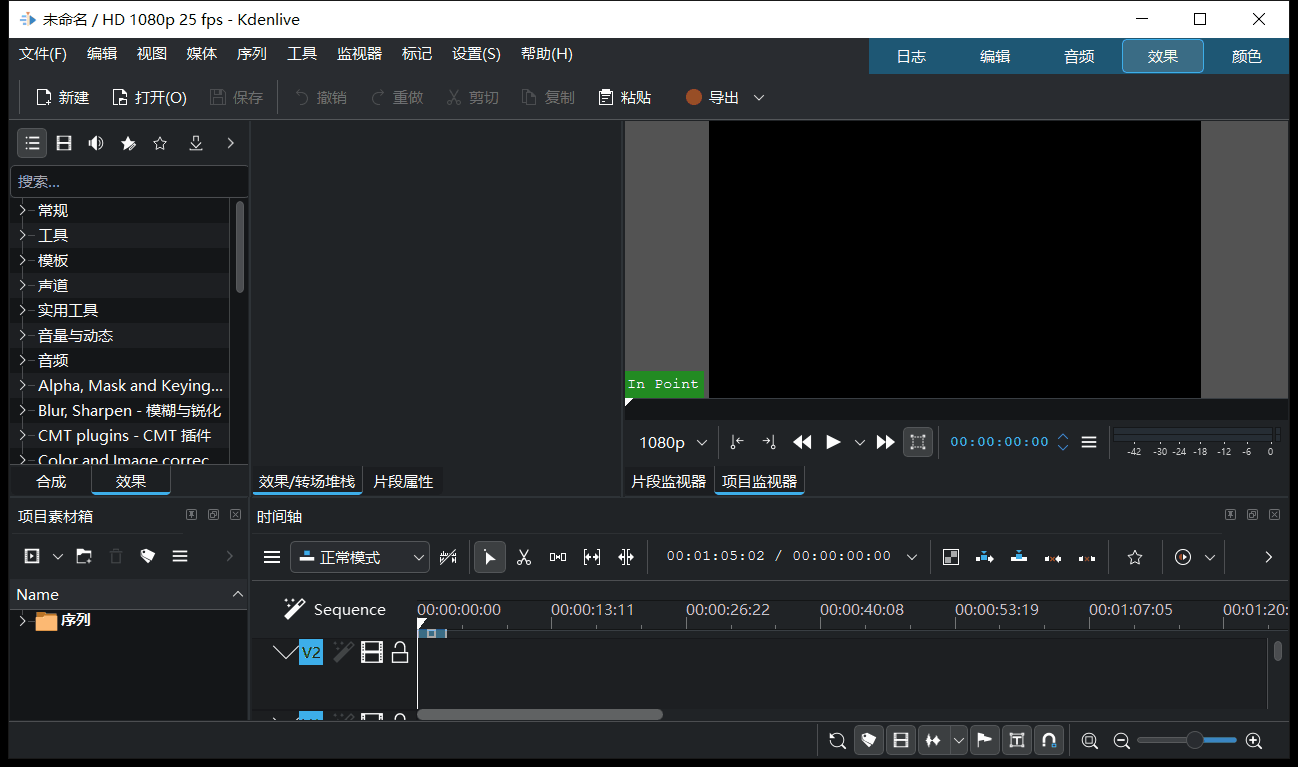1298x767 pixels.
Task: Open the timeline hamburger menu
Action: 272,557
